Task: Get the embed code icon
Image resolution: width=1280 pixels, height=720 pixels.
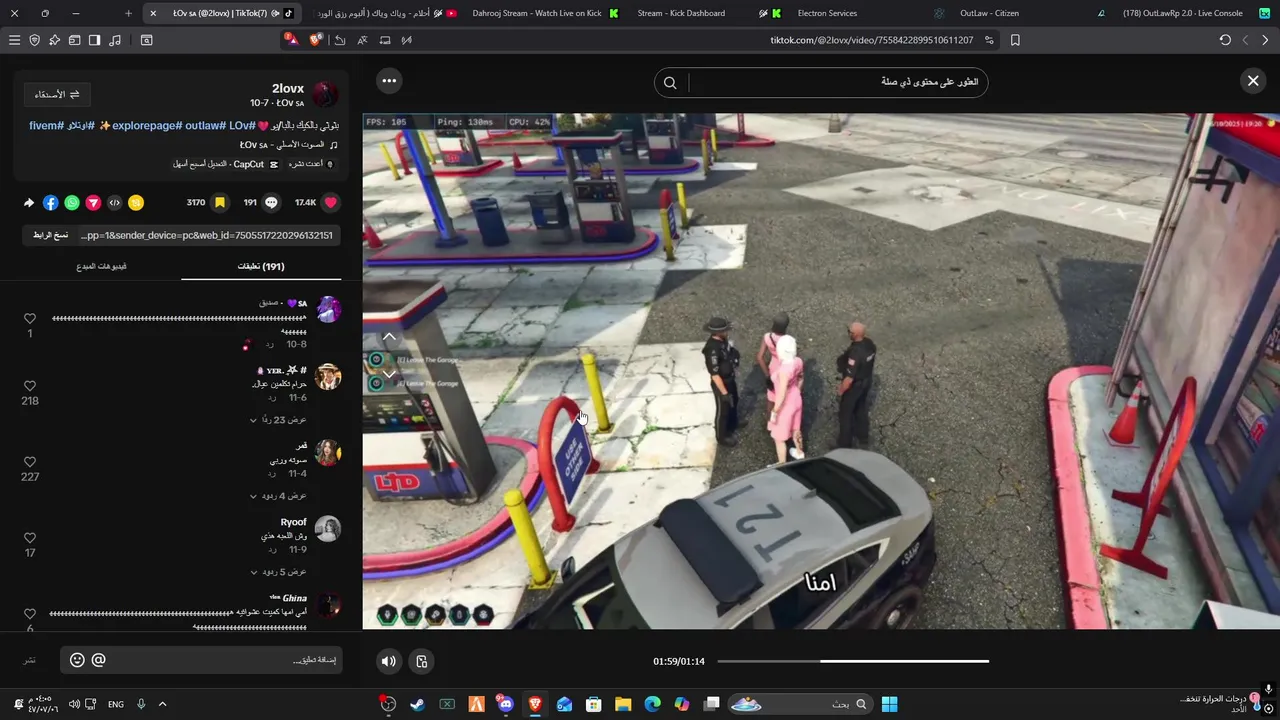Action: coord(114,202)
